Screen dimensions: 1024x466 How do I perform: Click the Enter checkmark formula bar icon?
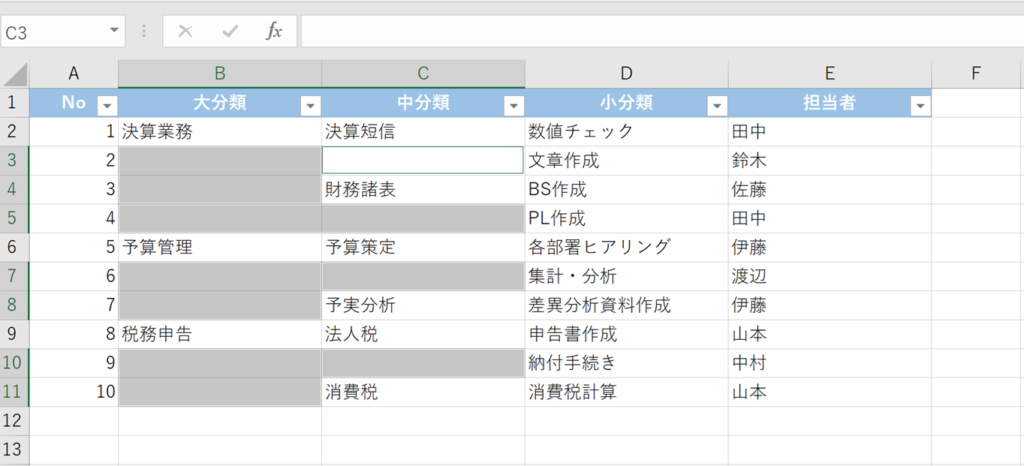[230, 31]
